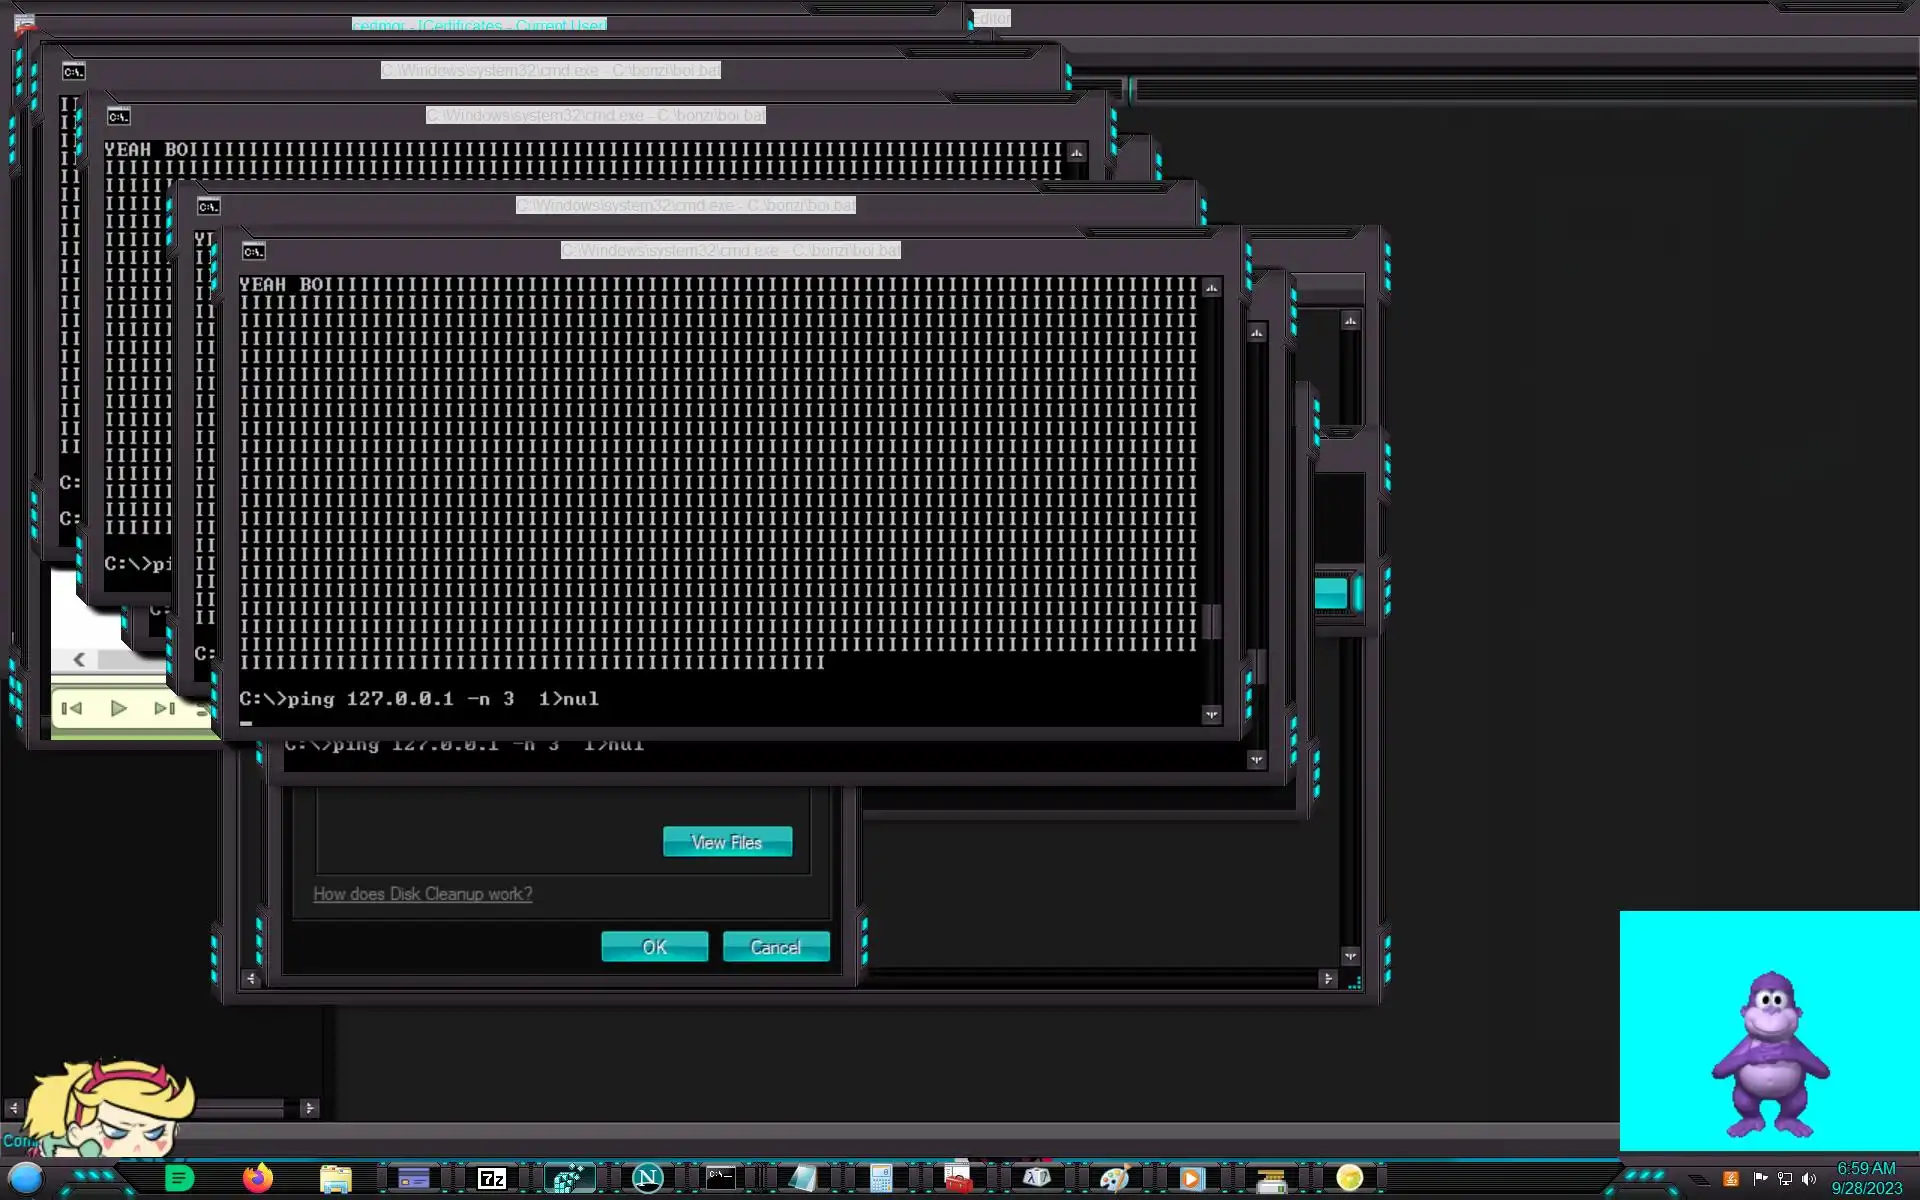This screenshot has height=1200, width=1920.
Task: Open the front cmd window system menu icon
Action: click(254, 251)
